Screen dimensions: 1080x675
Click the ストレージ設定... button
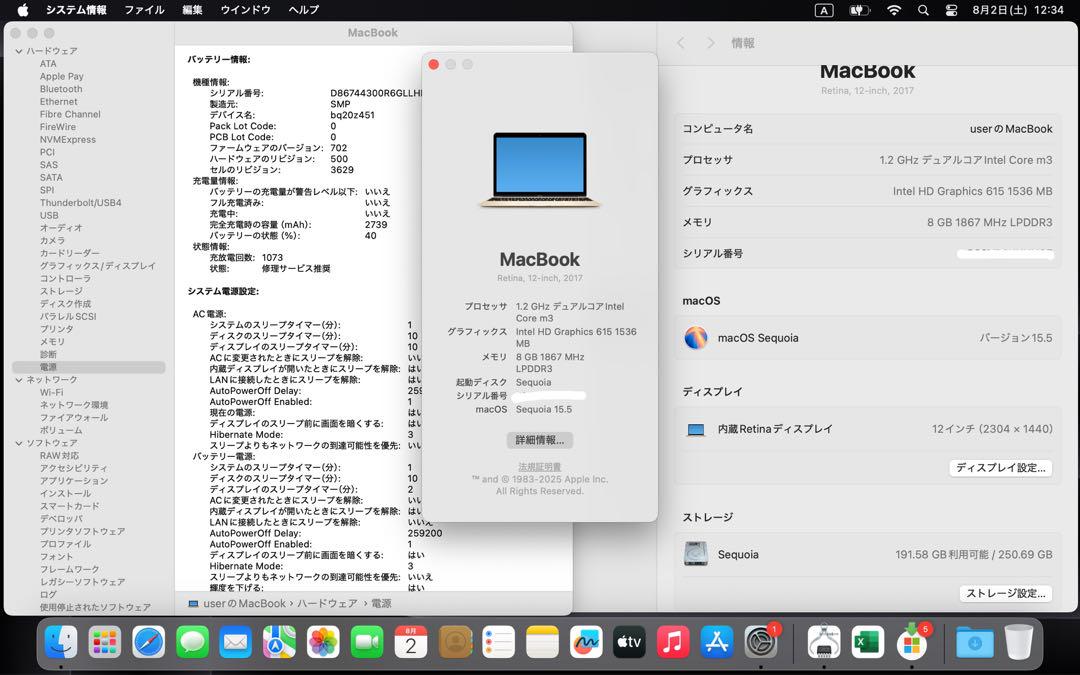click(1006, 593)
